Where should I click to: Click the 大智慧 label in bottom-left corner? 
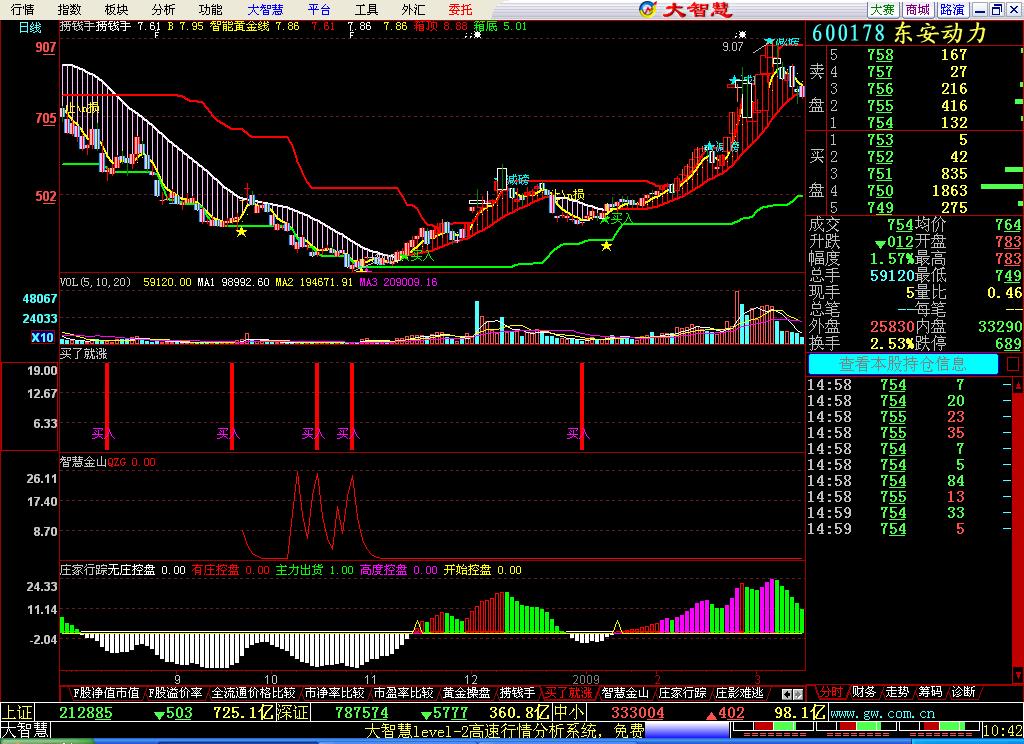[x=25, y=730]
